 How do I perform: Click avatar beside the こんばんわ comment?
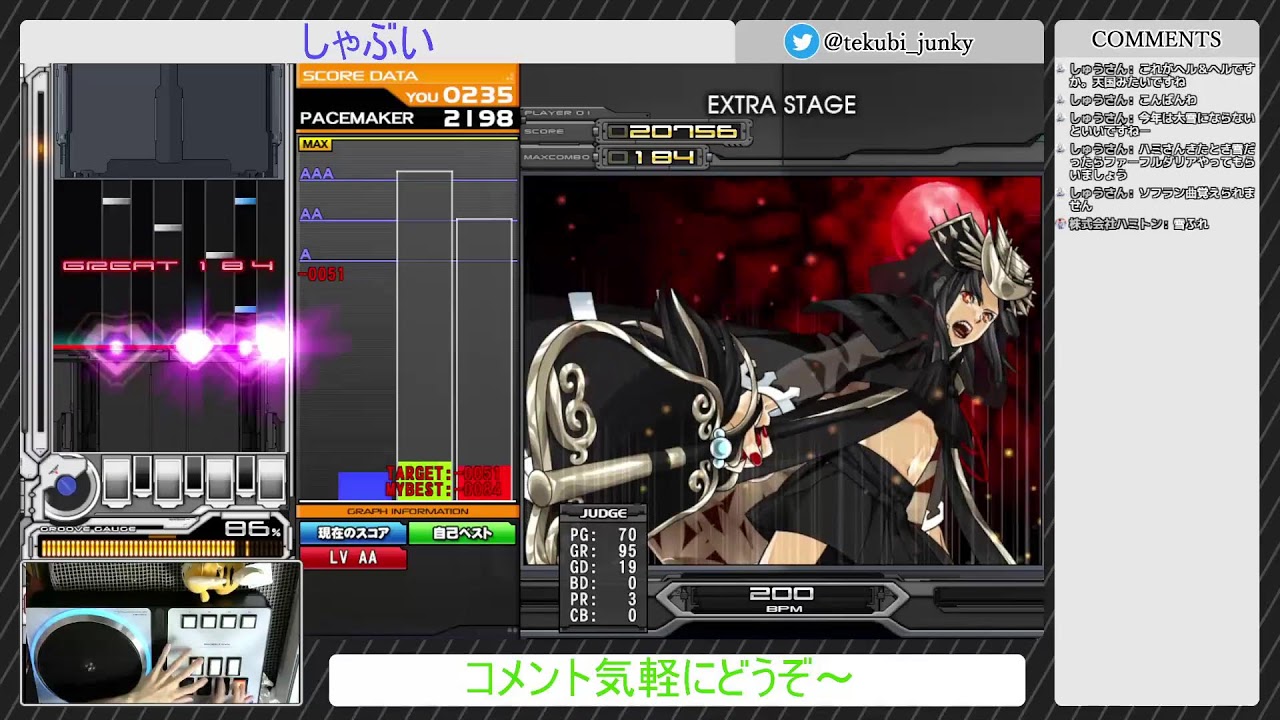(1062, 100)
